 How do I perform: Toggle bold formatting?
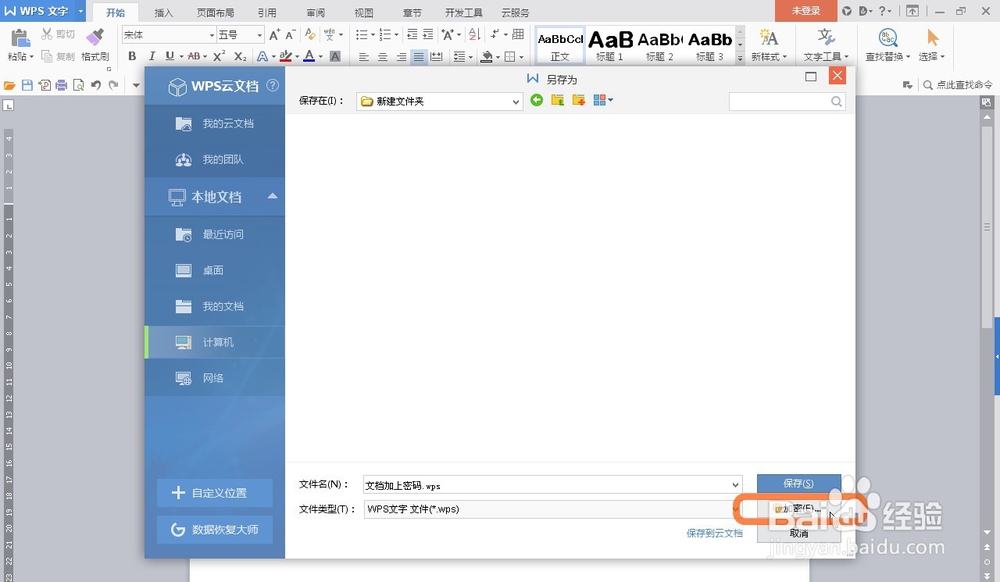click(x=132, y=56)
